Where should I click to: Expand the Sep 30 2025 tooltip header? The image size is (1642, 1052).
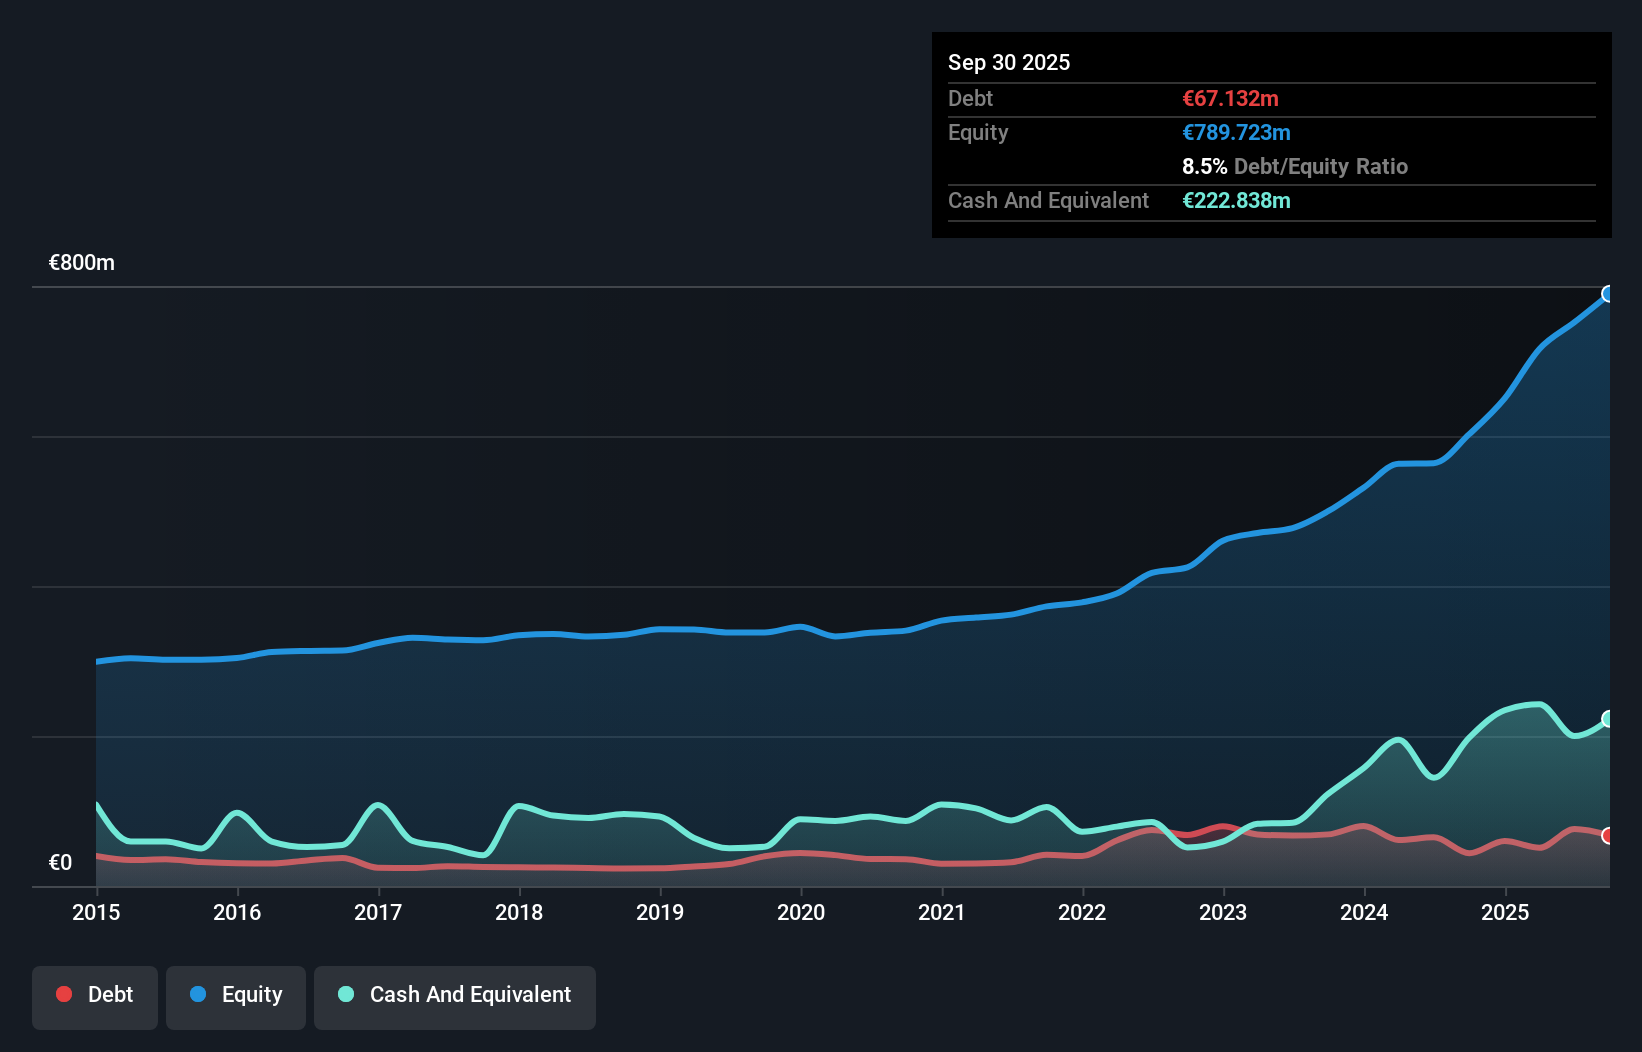(1009, 62)
